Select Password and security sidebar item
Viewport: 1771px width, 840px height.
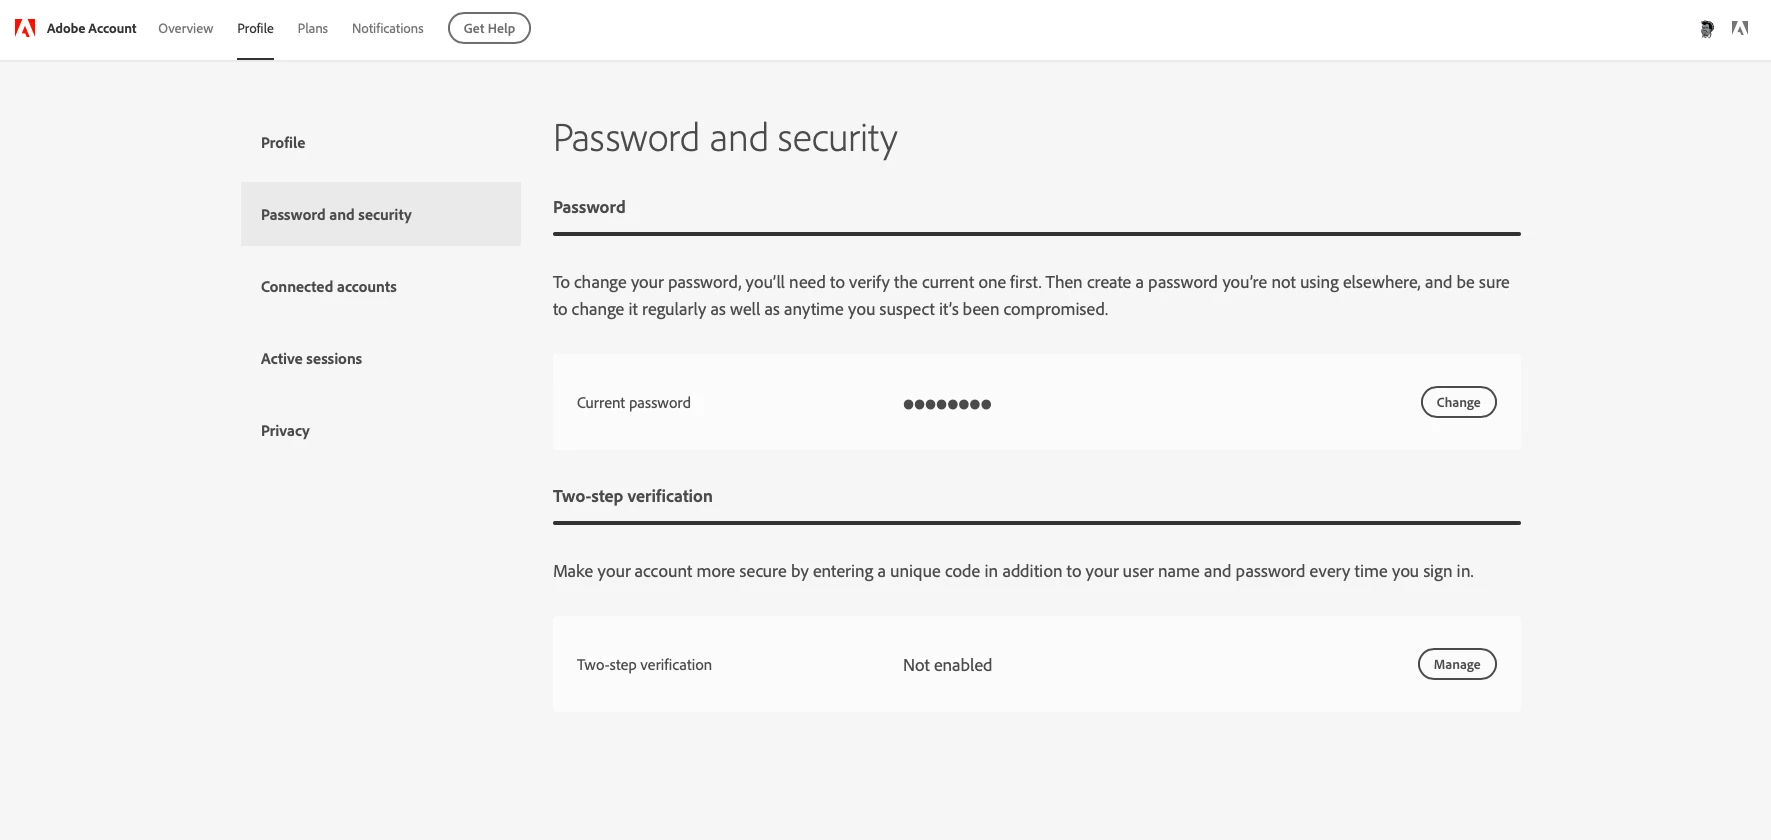[336, 215]
